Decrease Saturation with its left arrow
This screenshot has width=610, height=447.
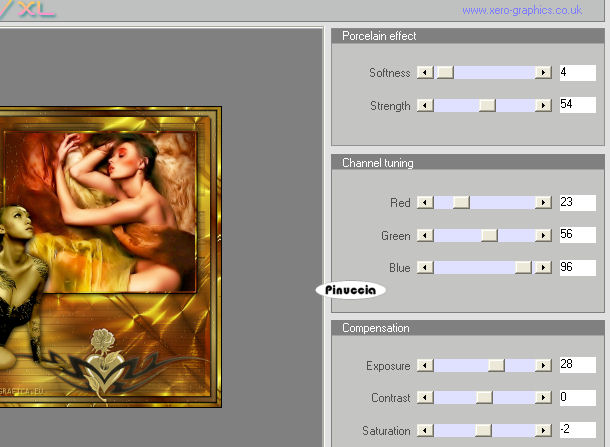click(x=425, y=430)
